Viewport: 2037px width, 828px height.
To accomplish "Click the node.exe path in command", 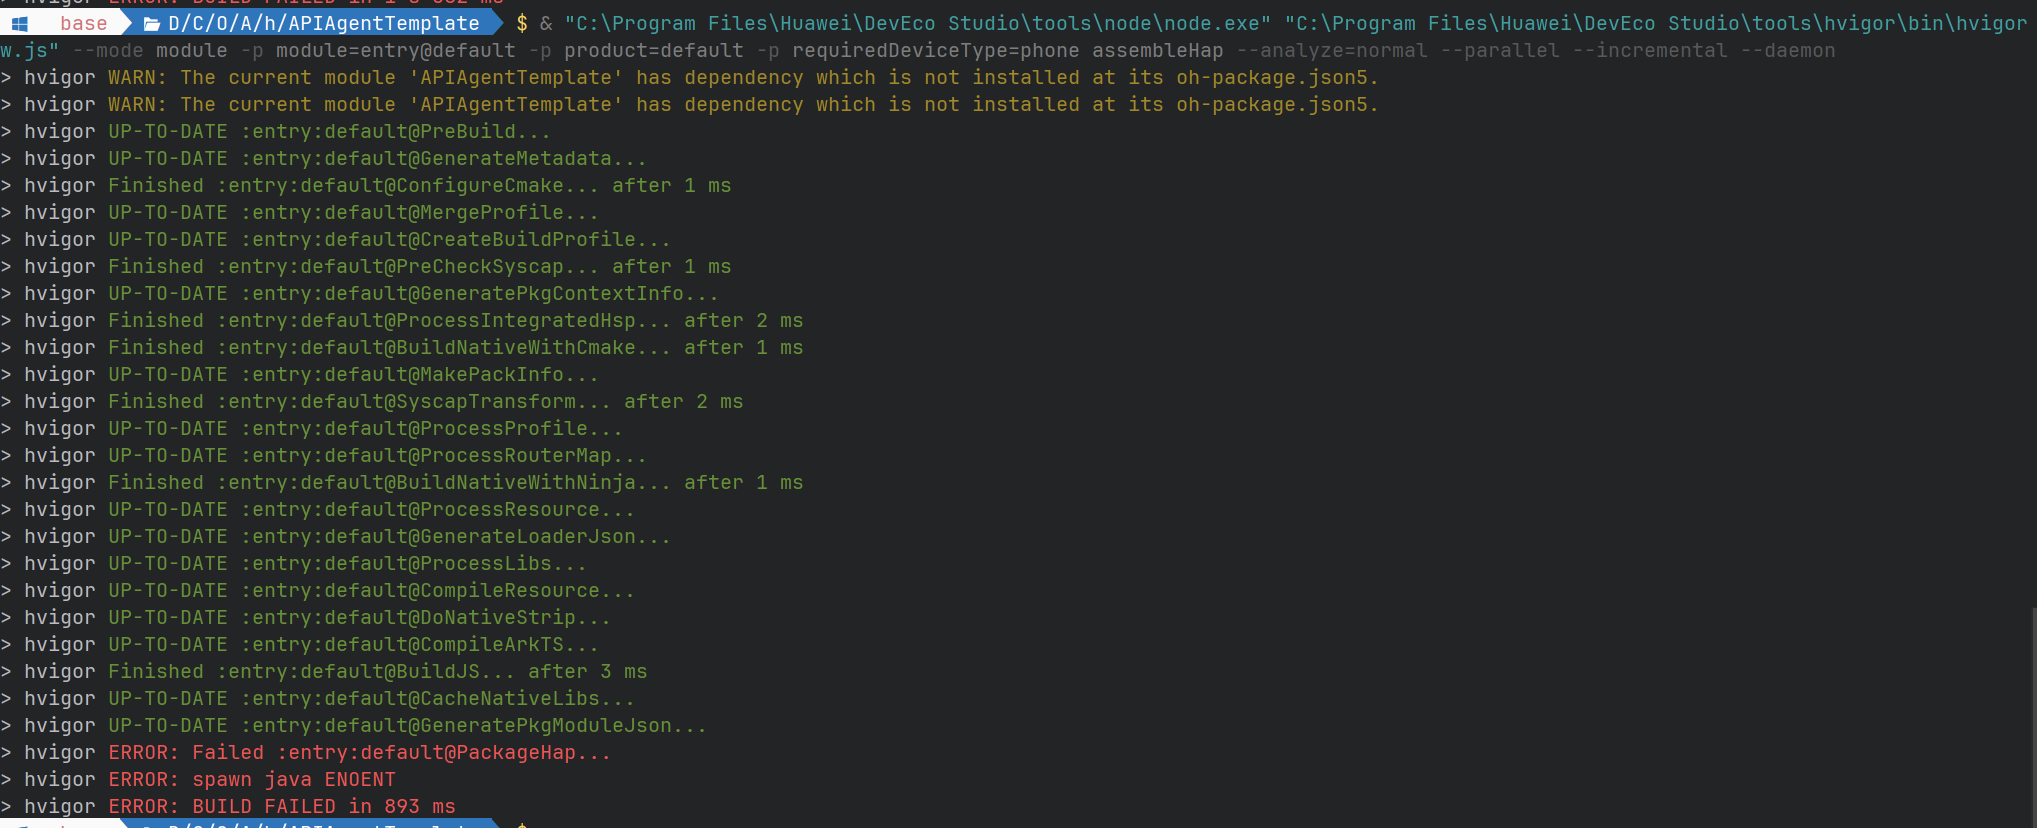I will pyautogui.click(x=917, y=23).
